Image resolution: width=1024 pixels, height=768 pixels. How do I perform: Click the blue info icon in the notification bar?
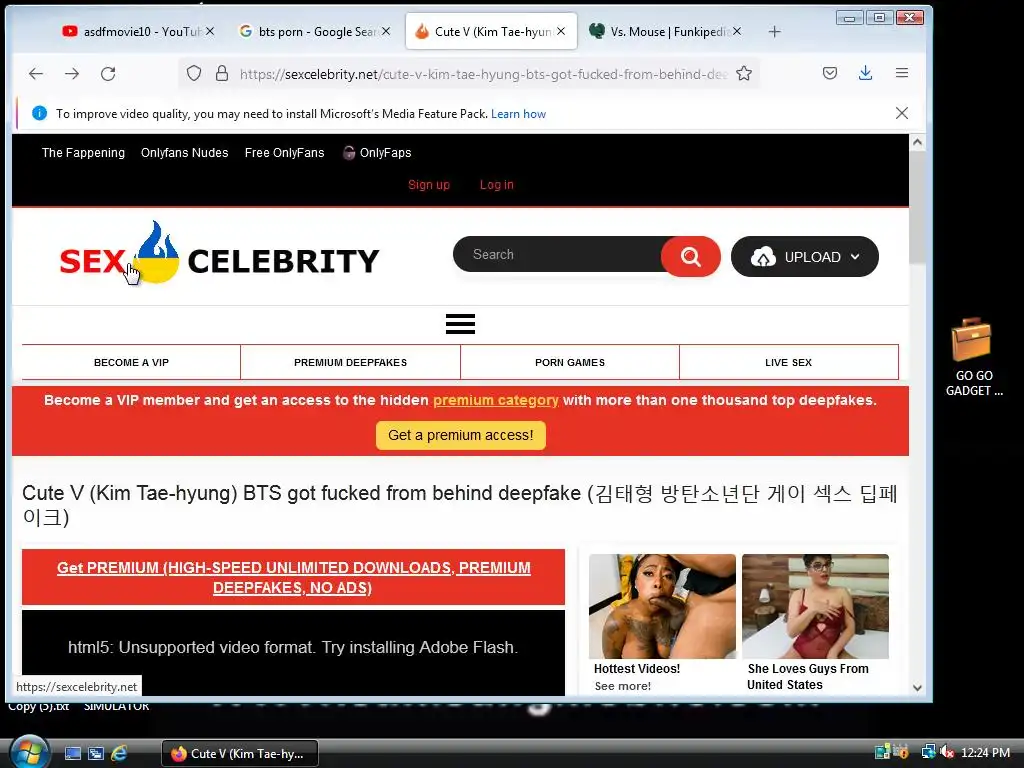39,113
